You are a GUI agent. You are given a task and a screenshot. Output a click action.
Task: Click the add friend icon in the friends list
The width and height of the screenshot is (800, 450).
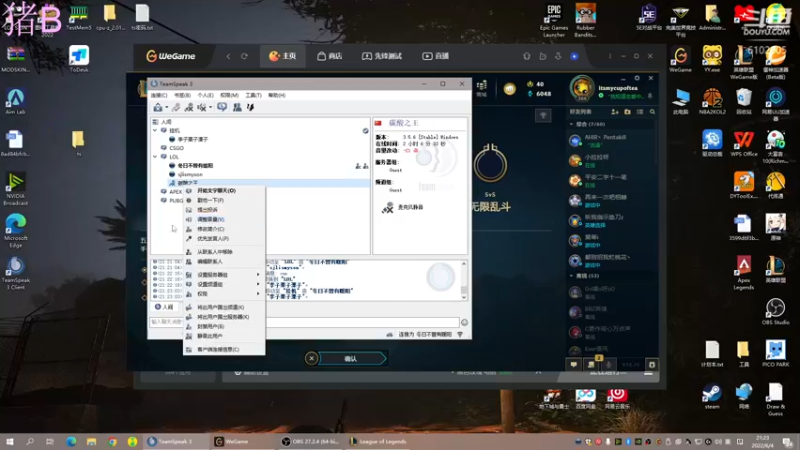(615, 112)
